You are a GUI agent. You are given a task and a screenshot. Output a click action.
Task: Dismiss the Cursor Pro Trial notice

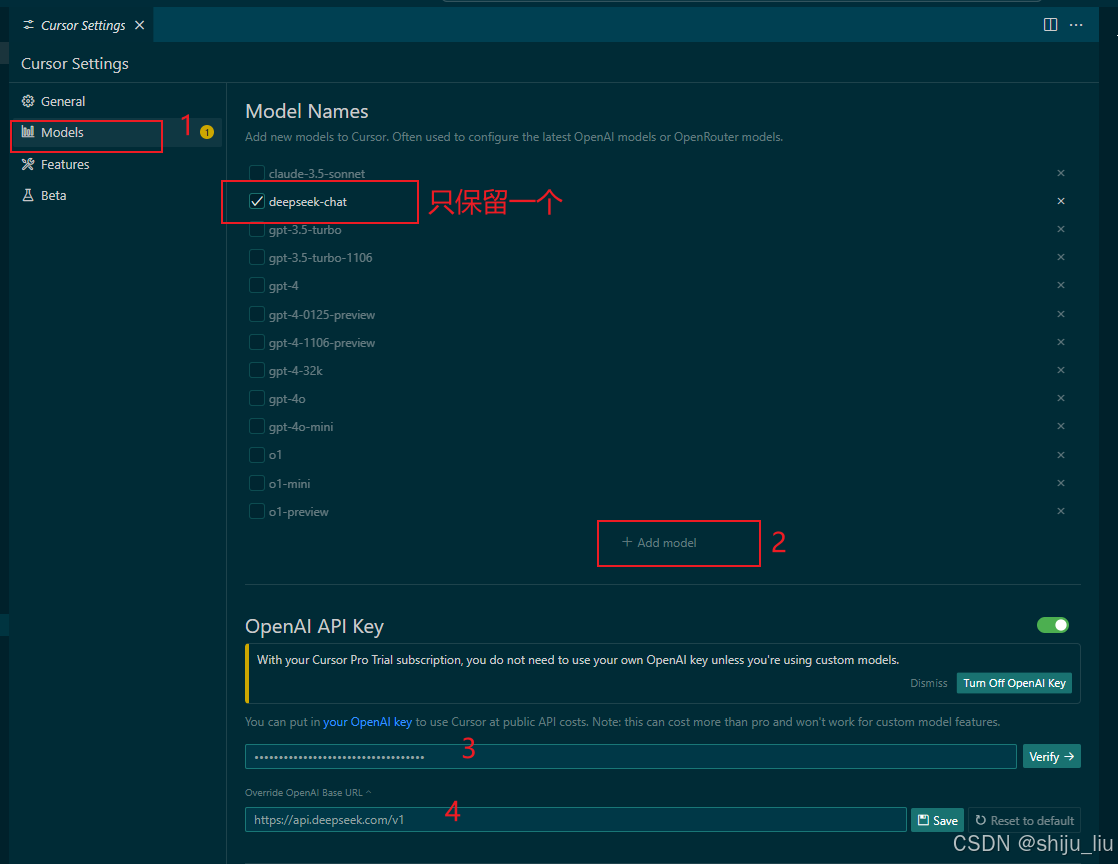[928, 683]
